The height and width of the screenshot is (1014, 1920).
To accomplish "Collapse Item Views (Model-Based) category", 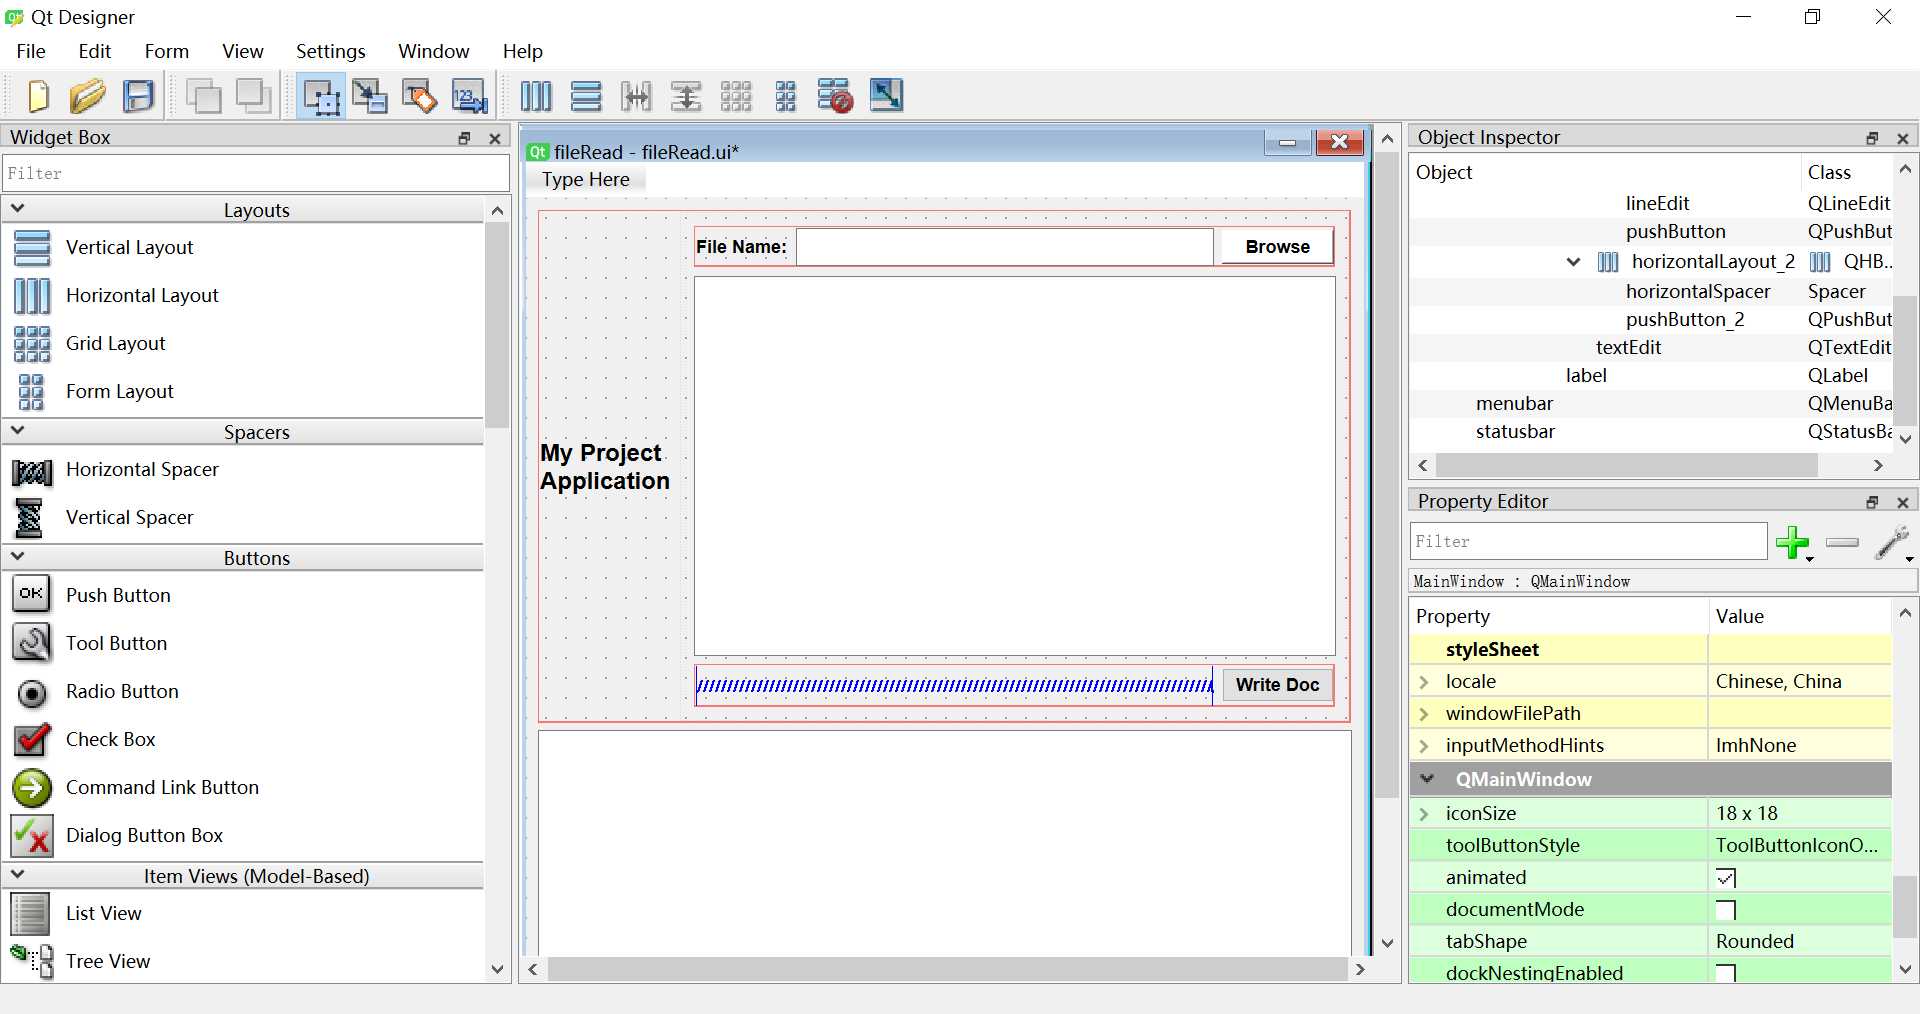I will coord(17,875).
